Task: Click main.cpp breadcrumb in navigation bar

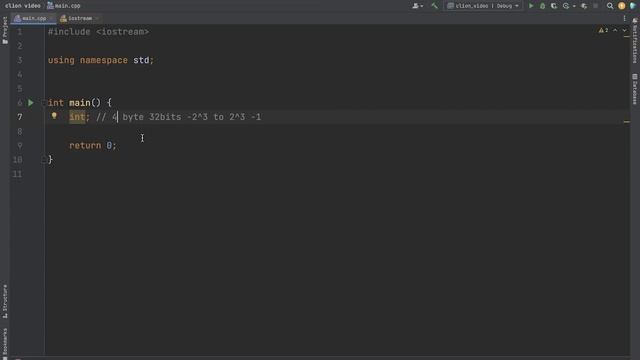Action: 64,6
